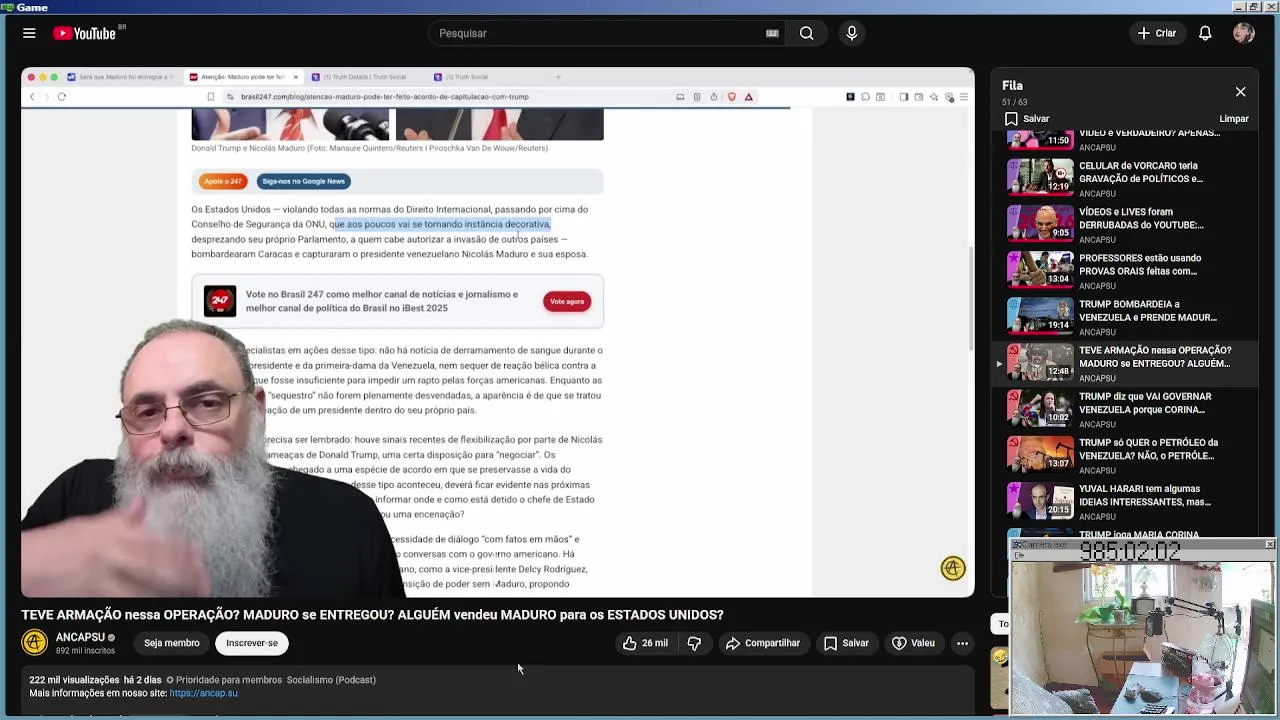Screen dimensions: 1280x720
Task: Click Apoie o 247 badge in video
Action: (x=223, y=181)
